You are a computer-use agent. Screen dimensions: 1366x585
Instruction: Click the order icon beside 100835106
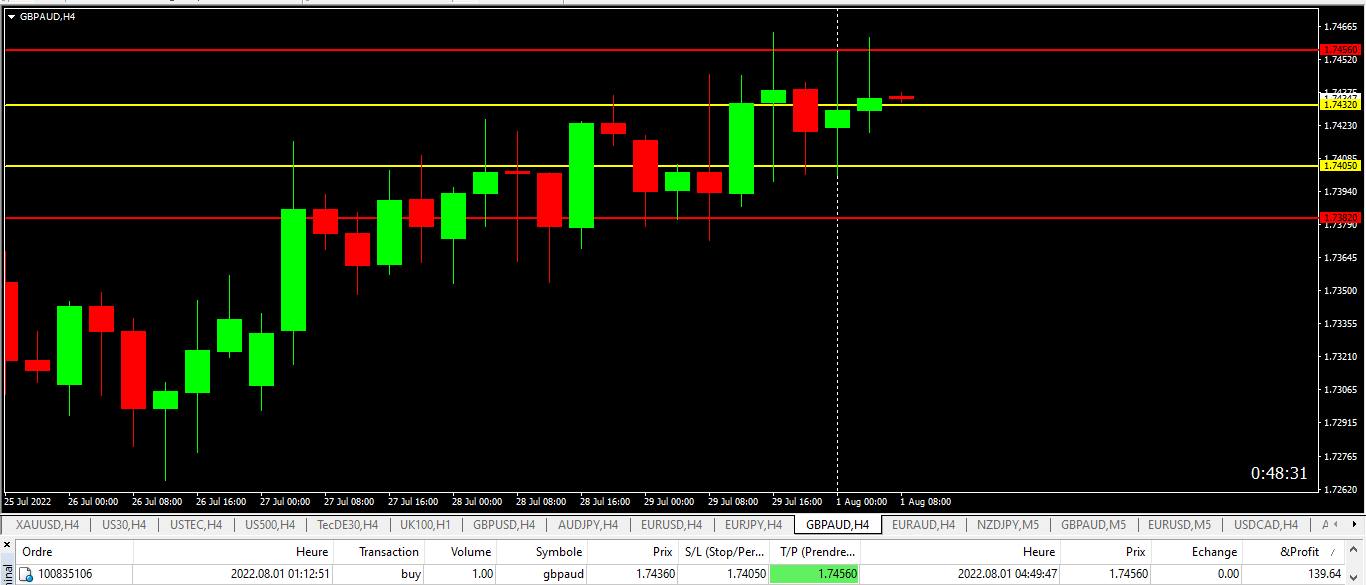click(26, 574)
